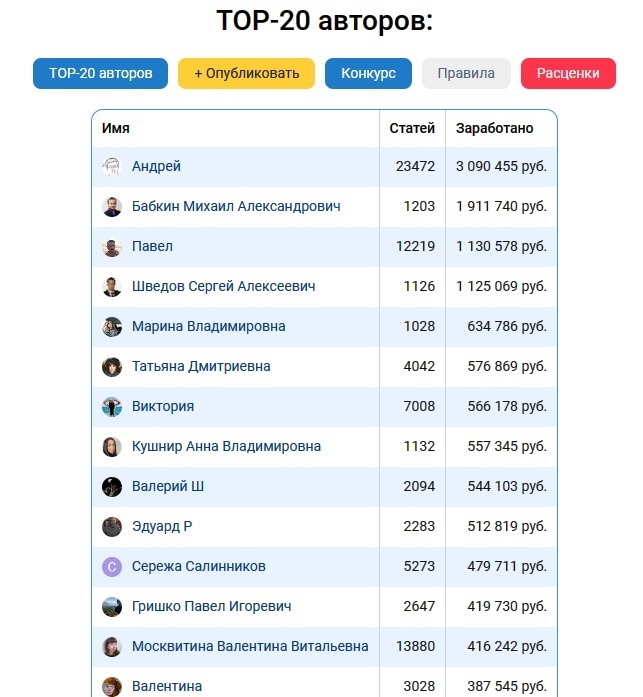This screenshot has height=697, width=643.
Task: Click Марина Владимировна's avatar picture
Action: [112, 327]
